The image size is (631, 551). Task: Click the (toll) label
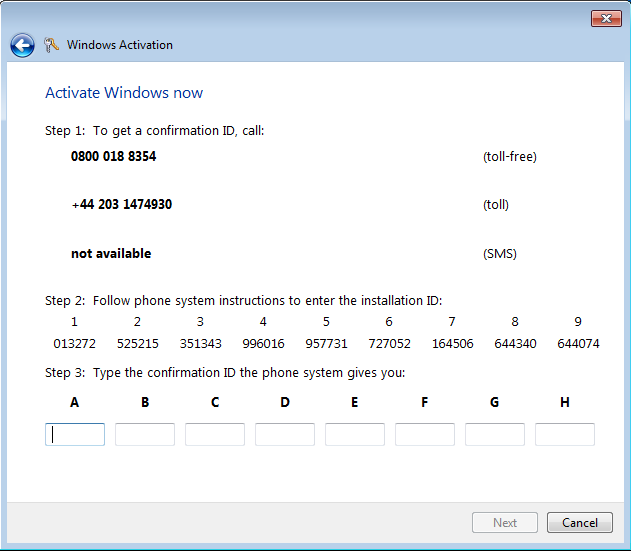496,205
